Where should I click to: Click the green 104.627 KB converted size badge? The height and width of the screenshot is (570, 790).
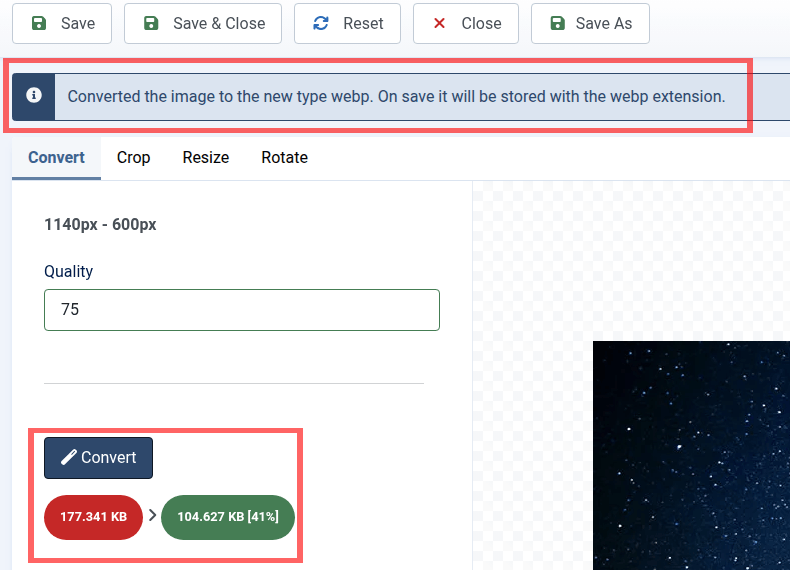point(227,517)
